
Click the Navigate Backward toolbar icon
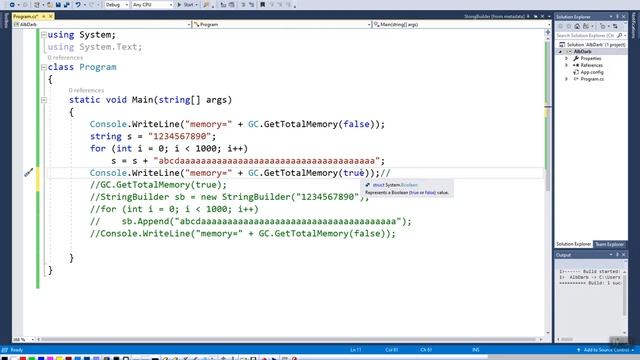point(12,5)
